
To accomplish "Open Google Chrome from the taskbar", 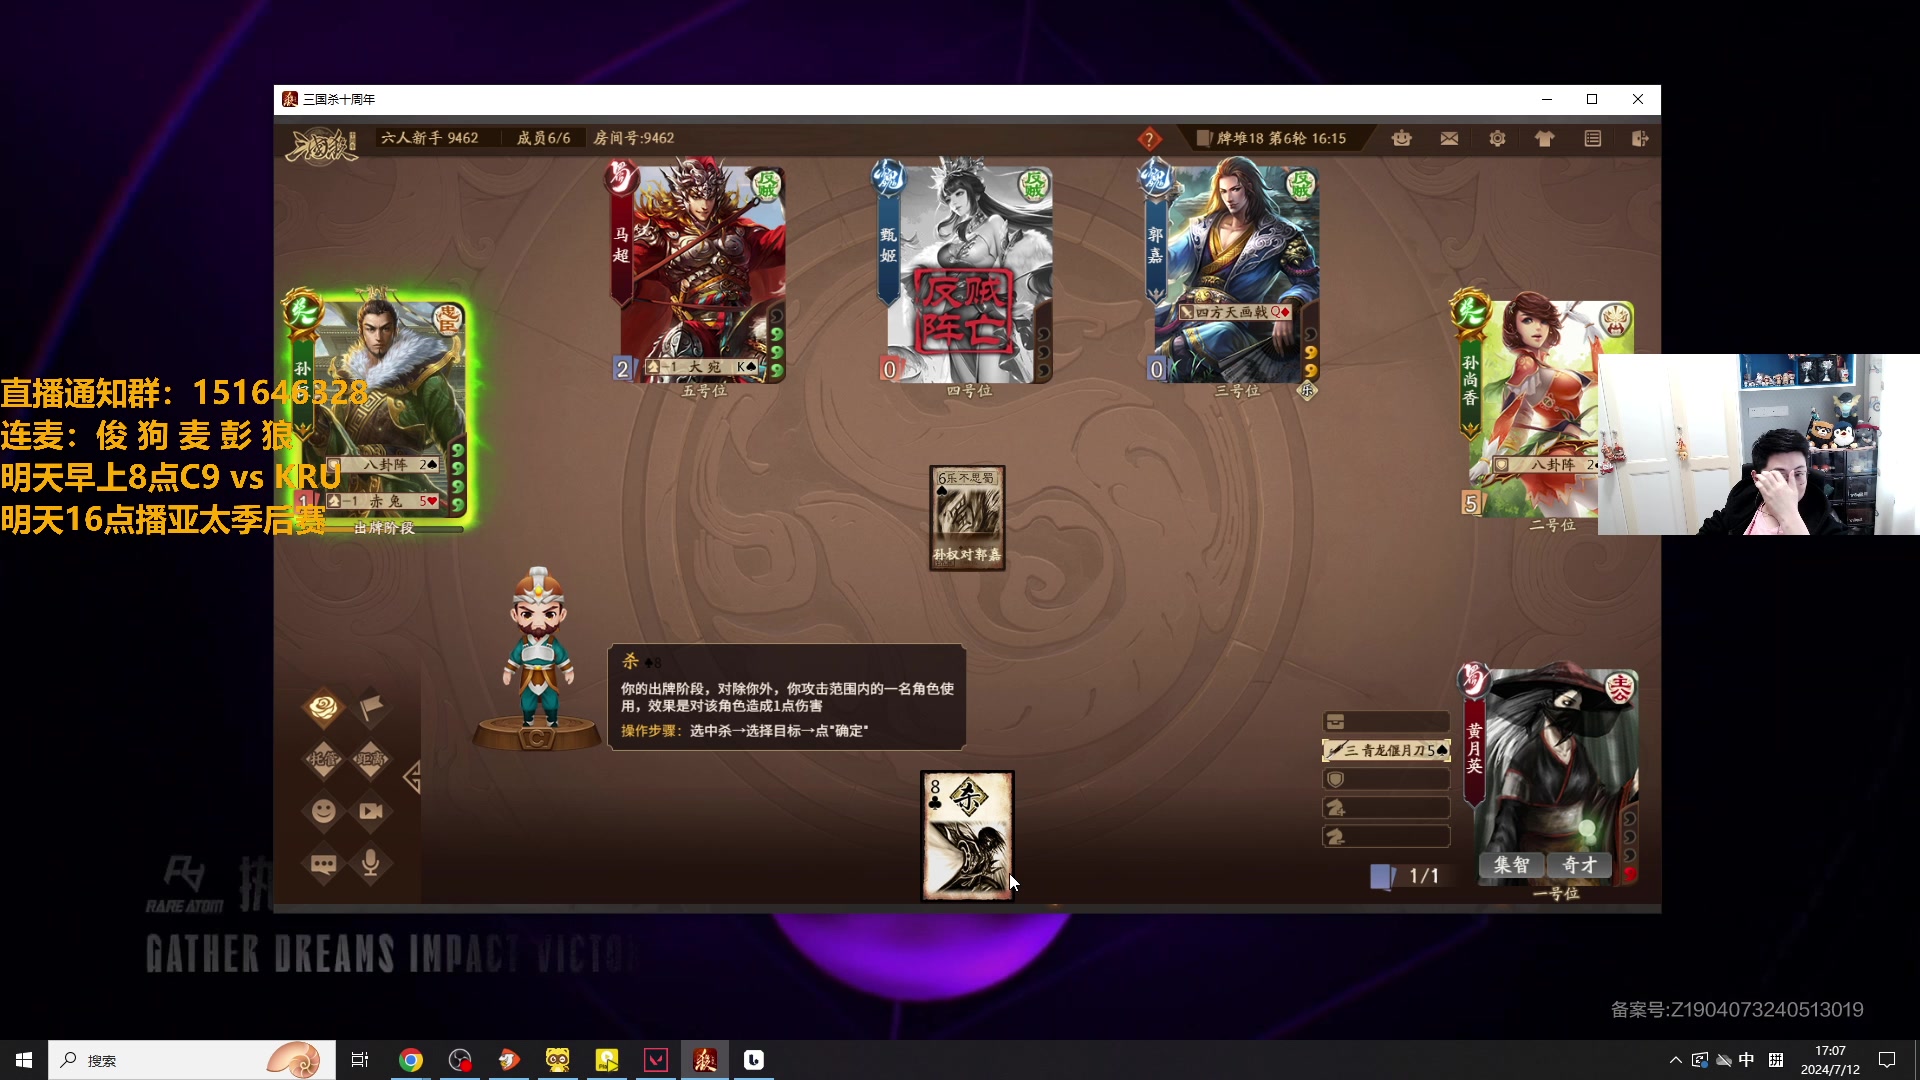I will [x=411, y=1060].
